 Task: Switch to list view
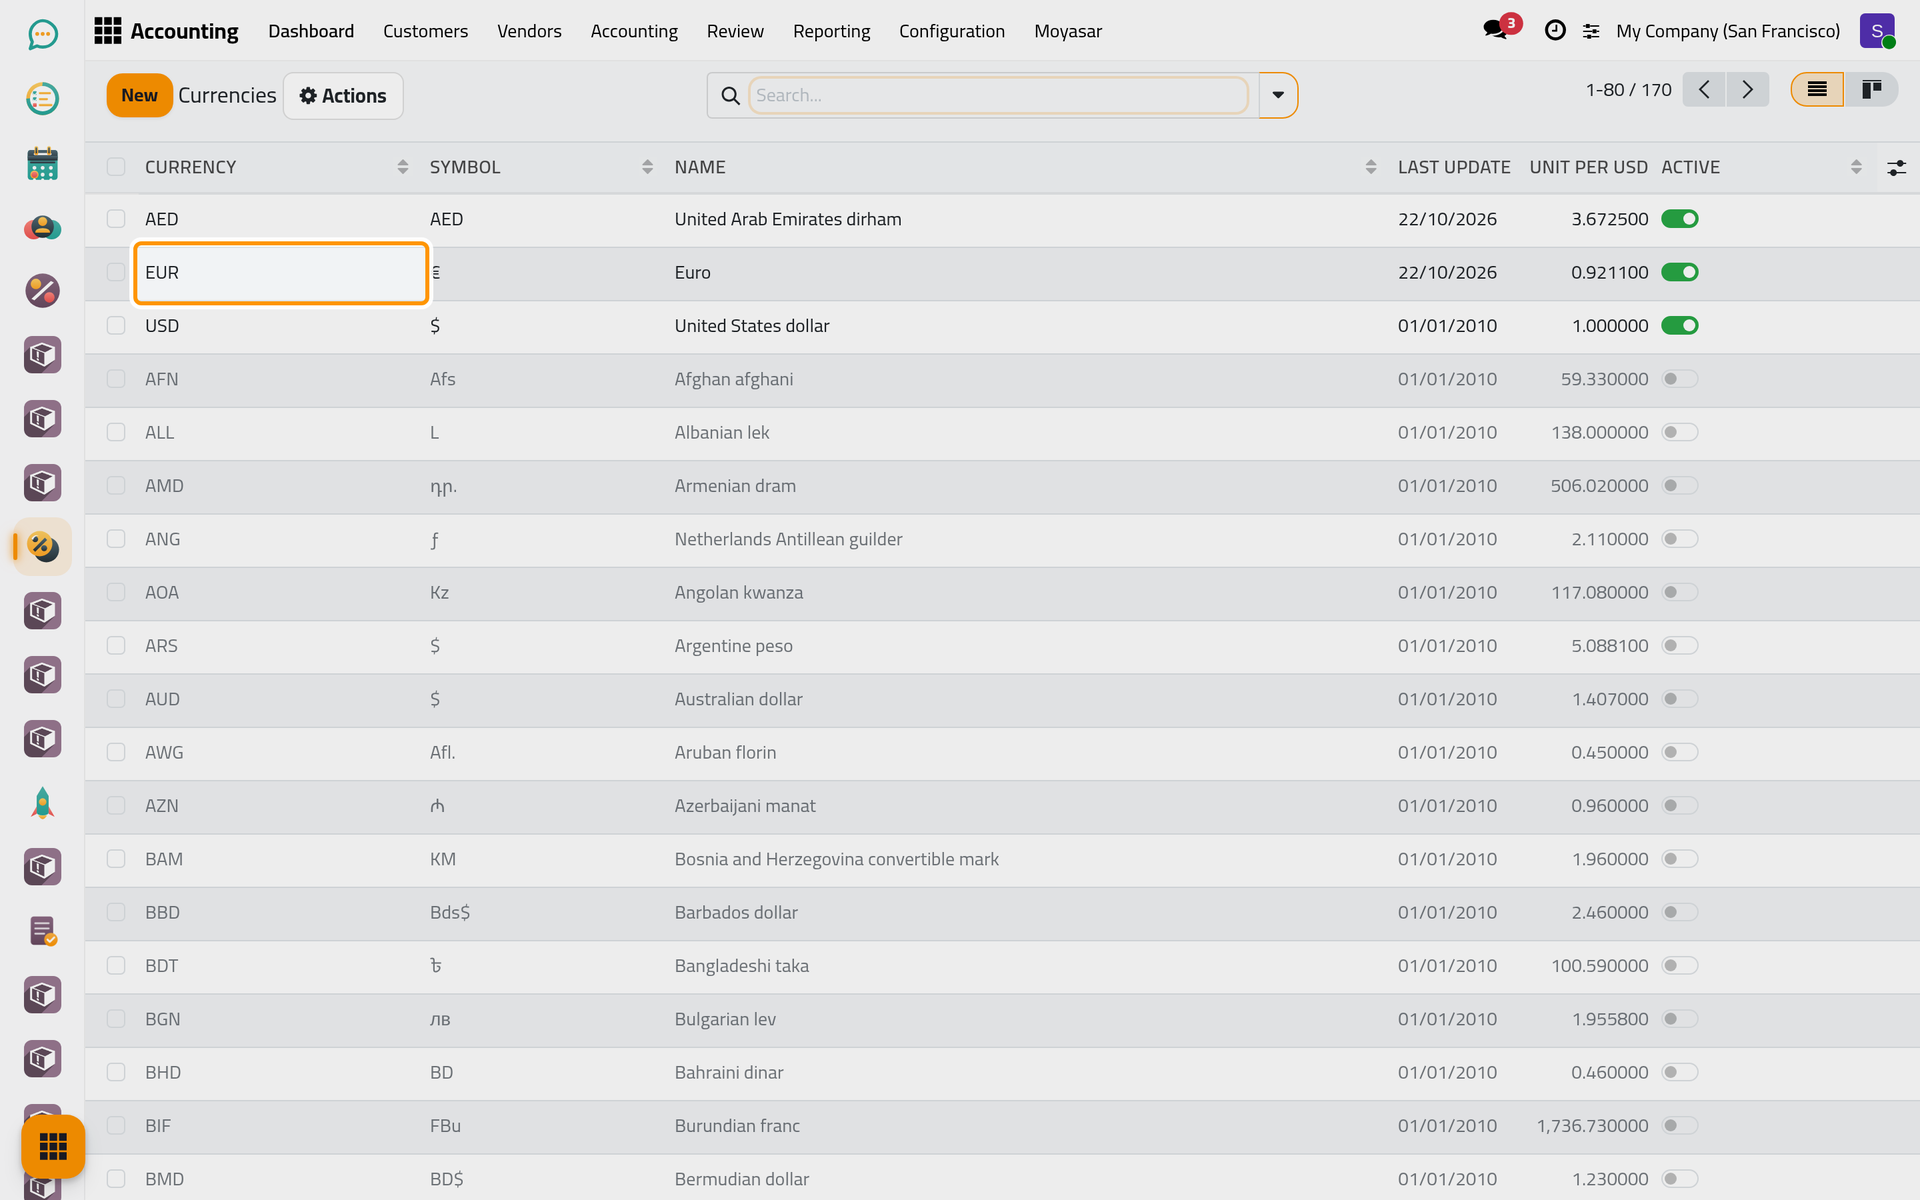coord(1817,90)
